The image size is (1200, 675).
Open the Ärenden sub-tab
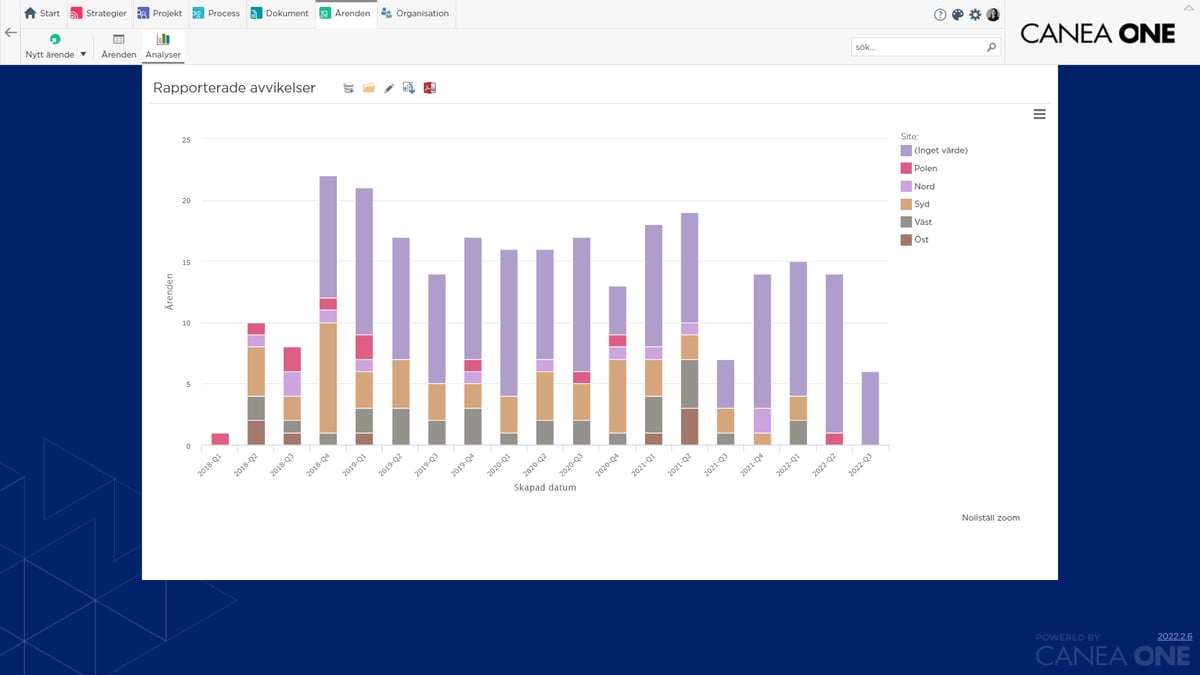tap(117, 46)
